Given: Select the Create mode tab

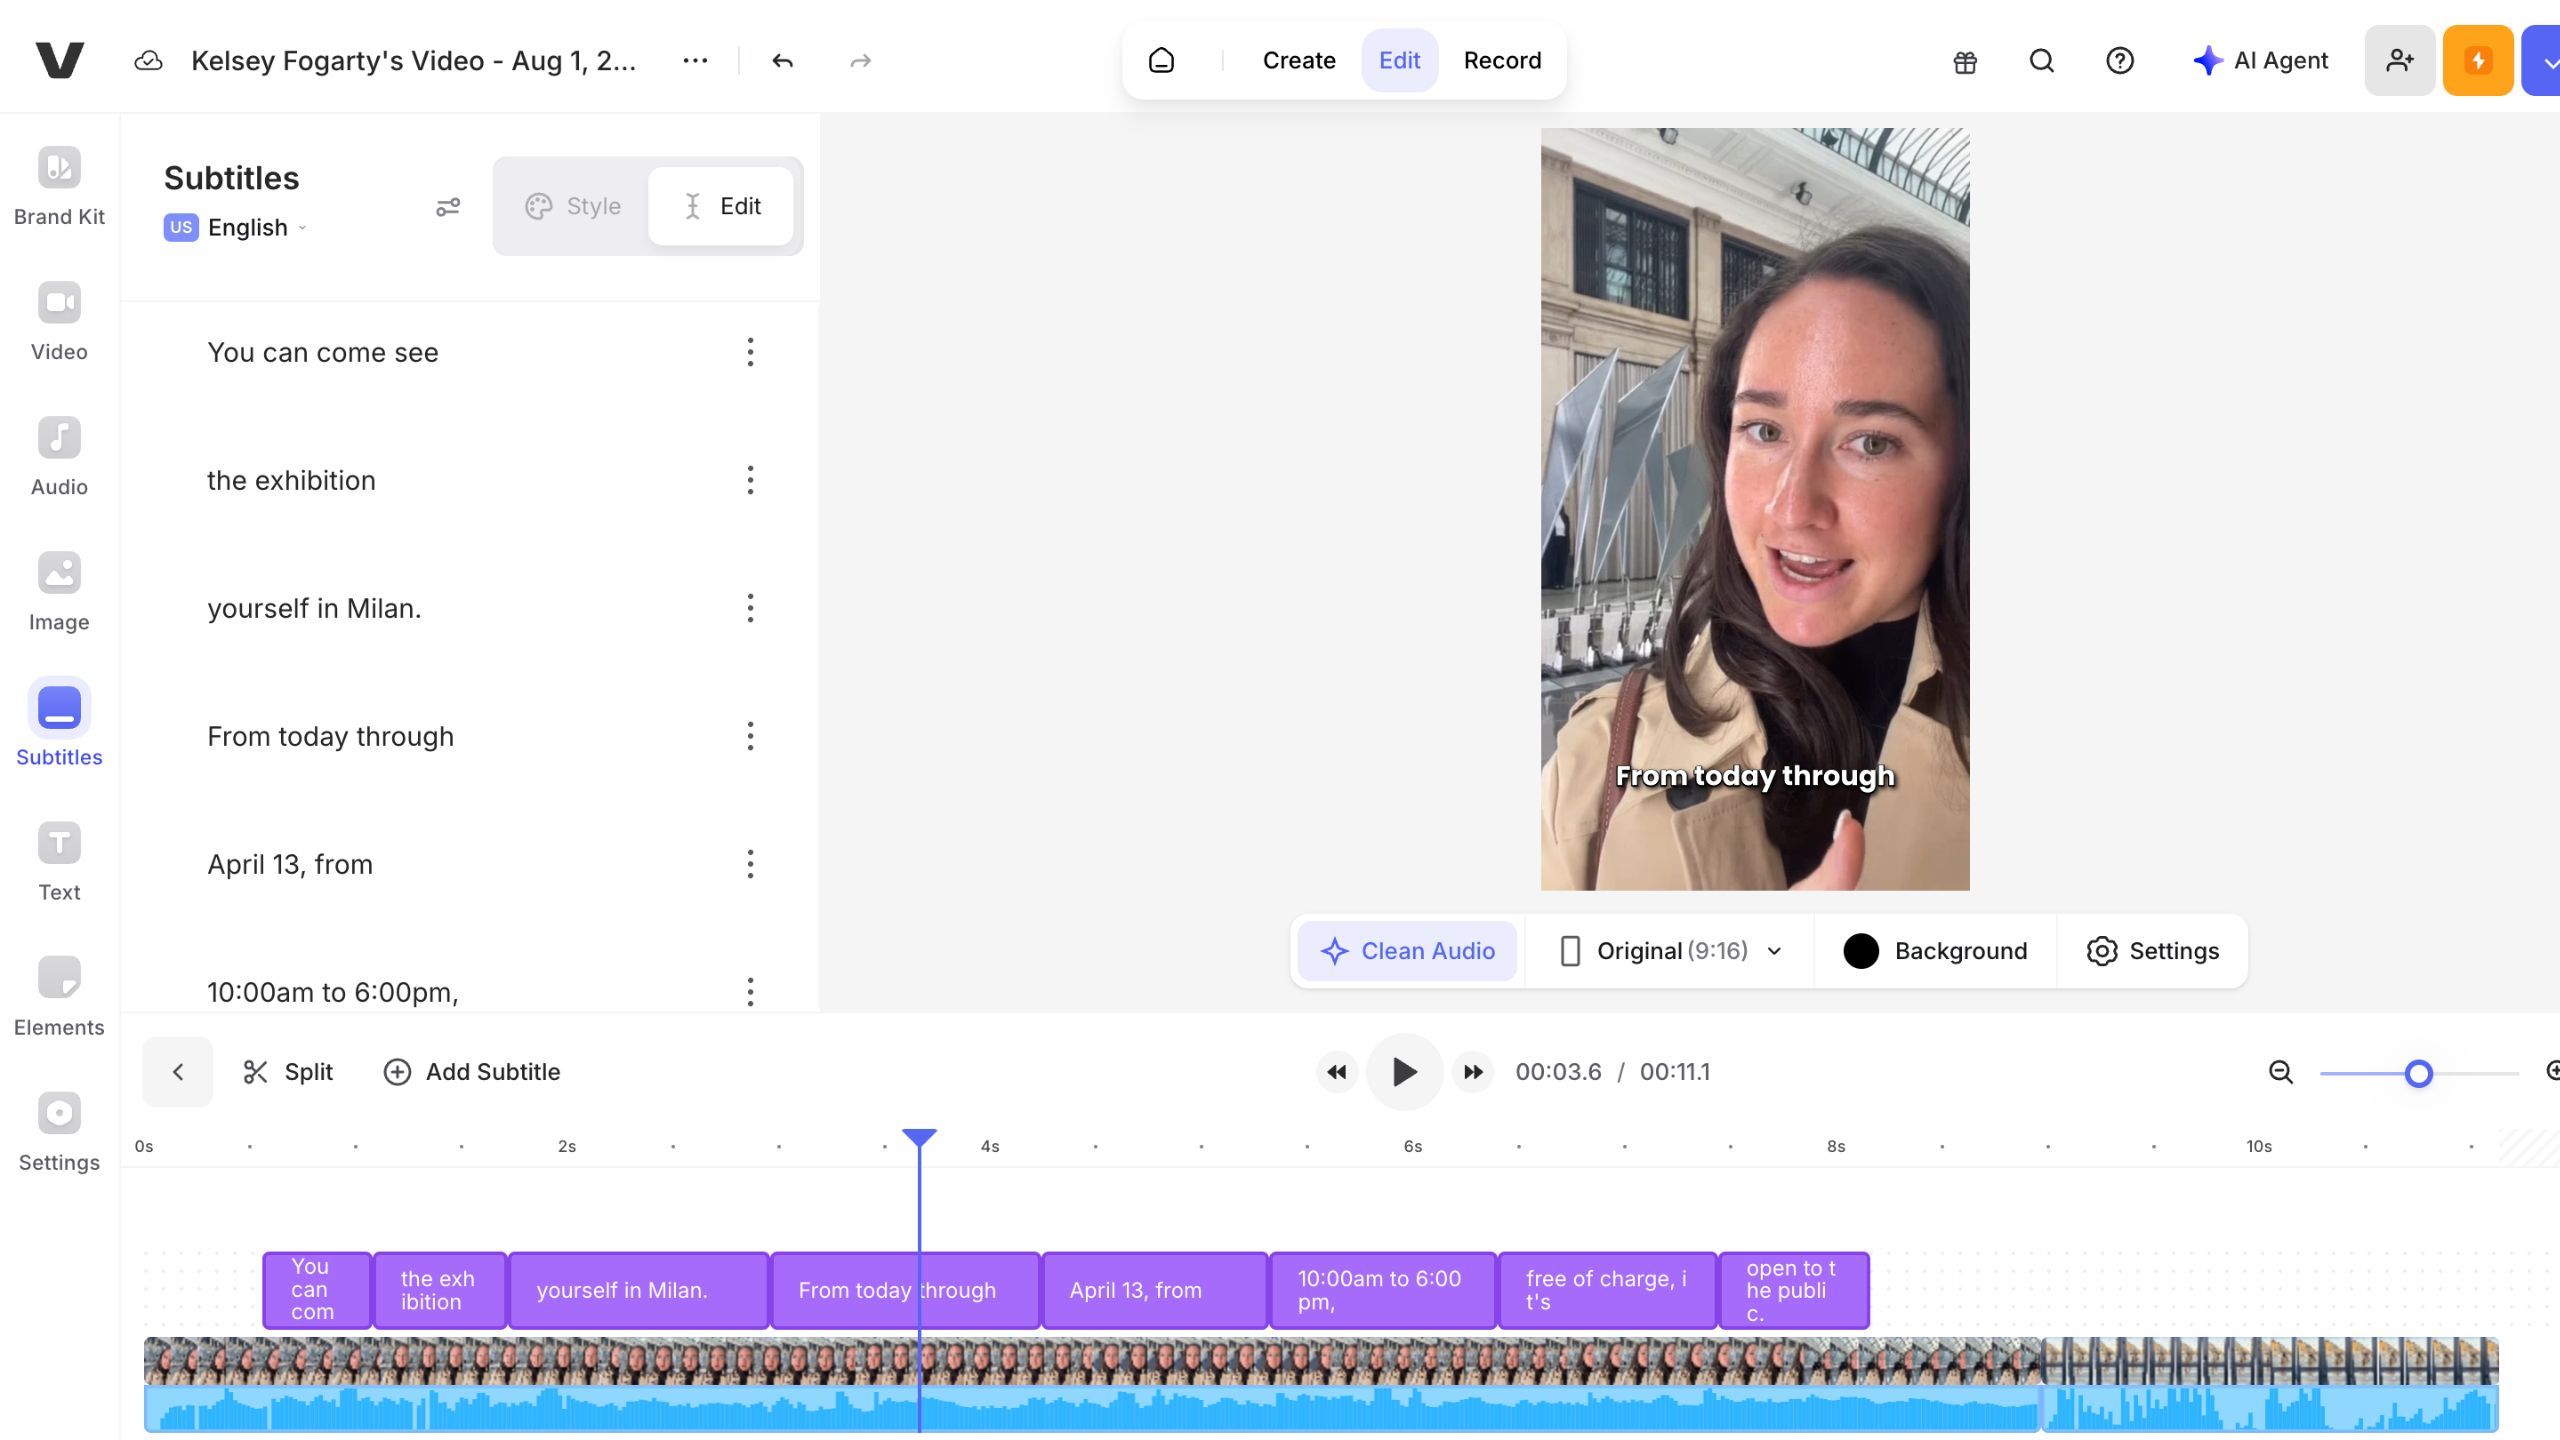Looking at the screenshot, I should [1299, 61].
